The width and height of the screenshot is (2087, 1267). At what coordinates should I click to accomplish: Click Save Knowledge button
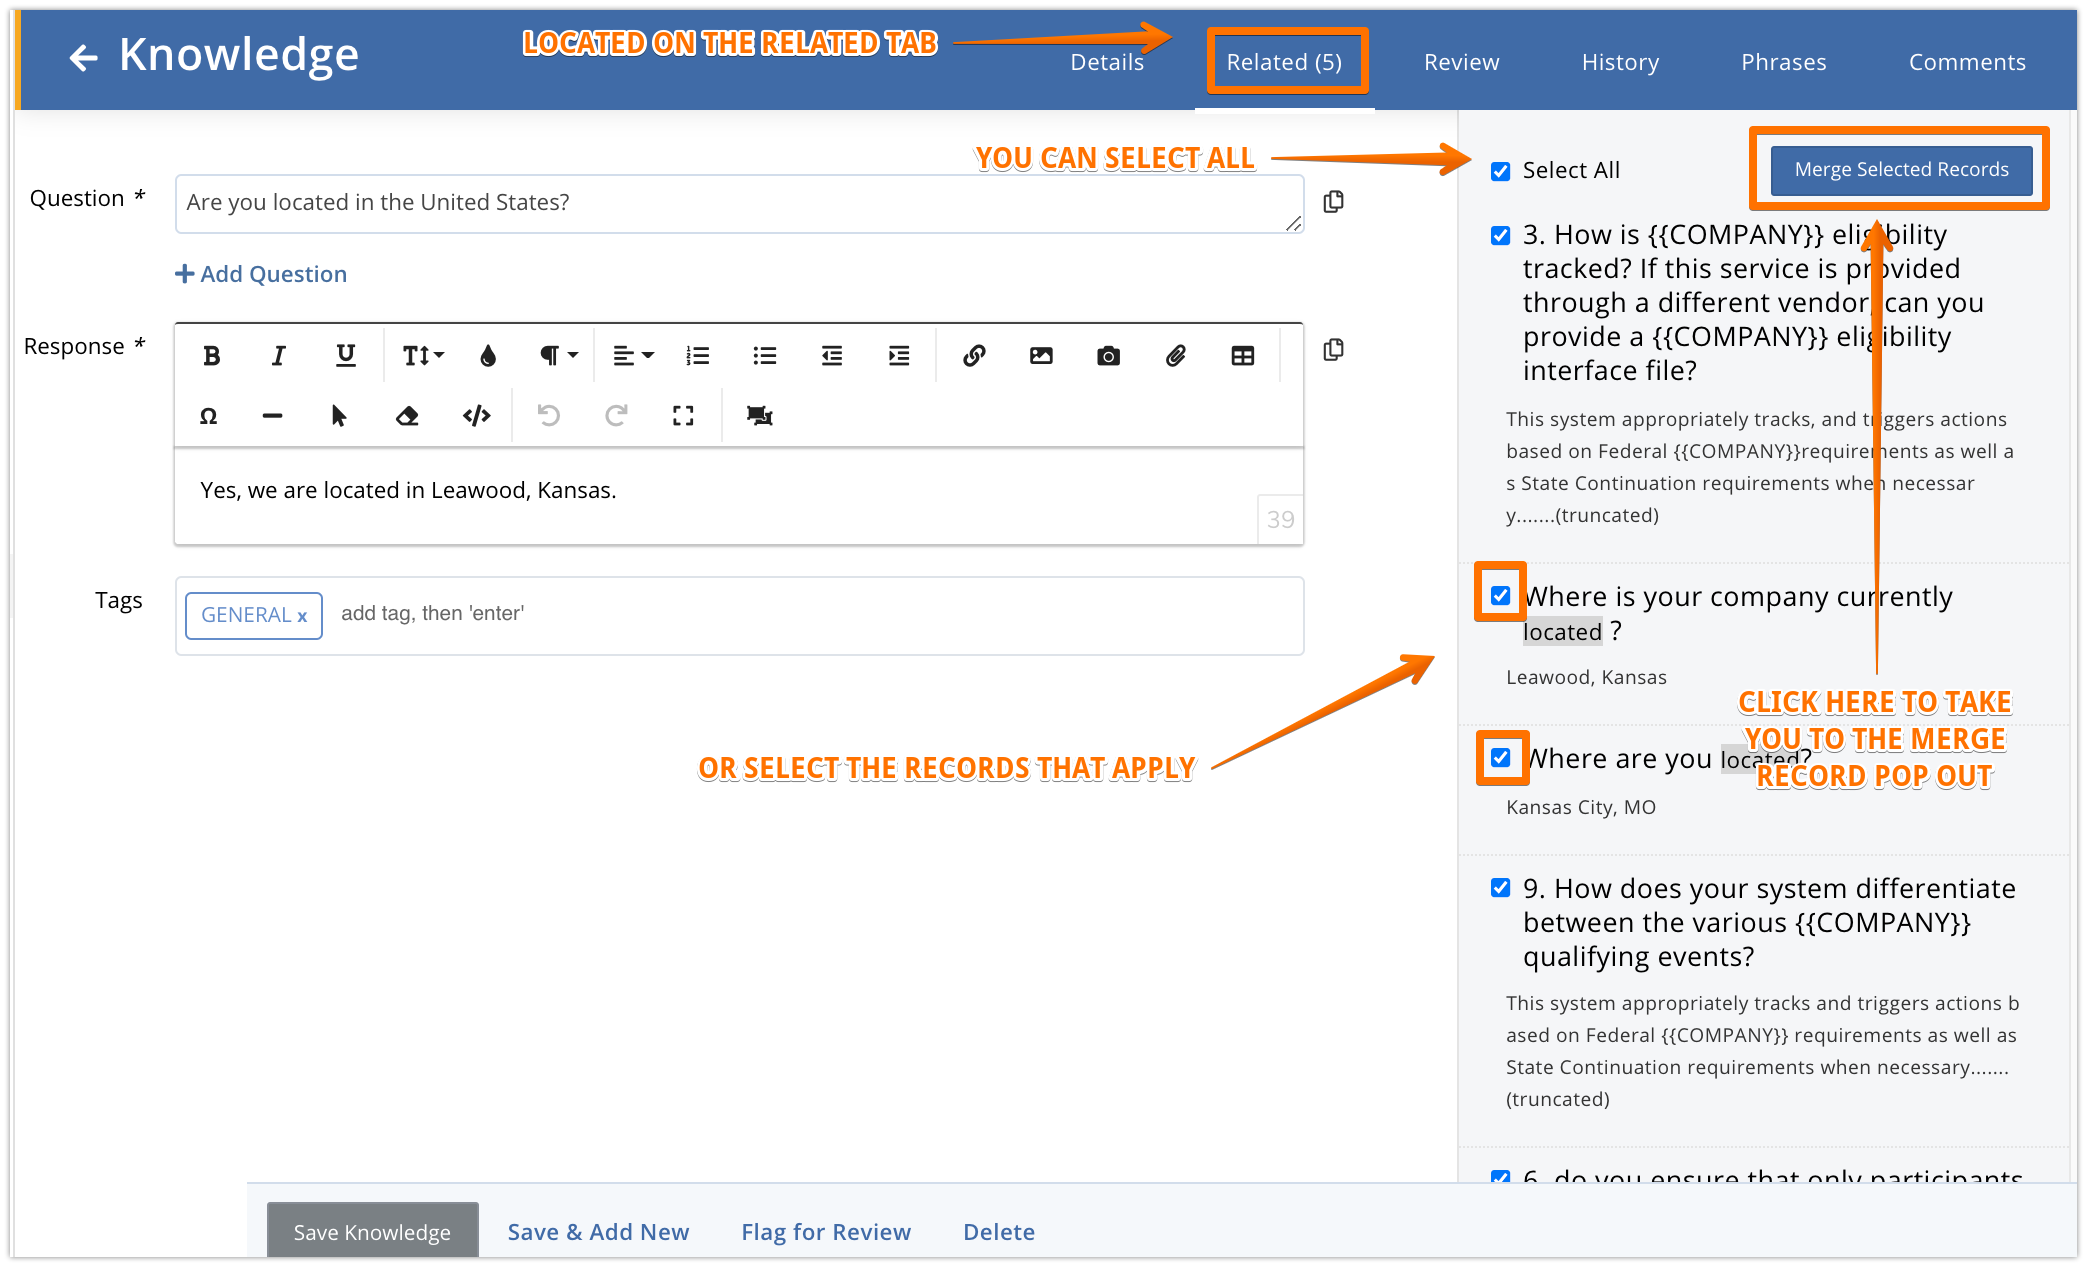pos(372,1232)
